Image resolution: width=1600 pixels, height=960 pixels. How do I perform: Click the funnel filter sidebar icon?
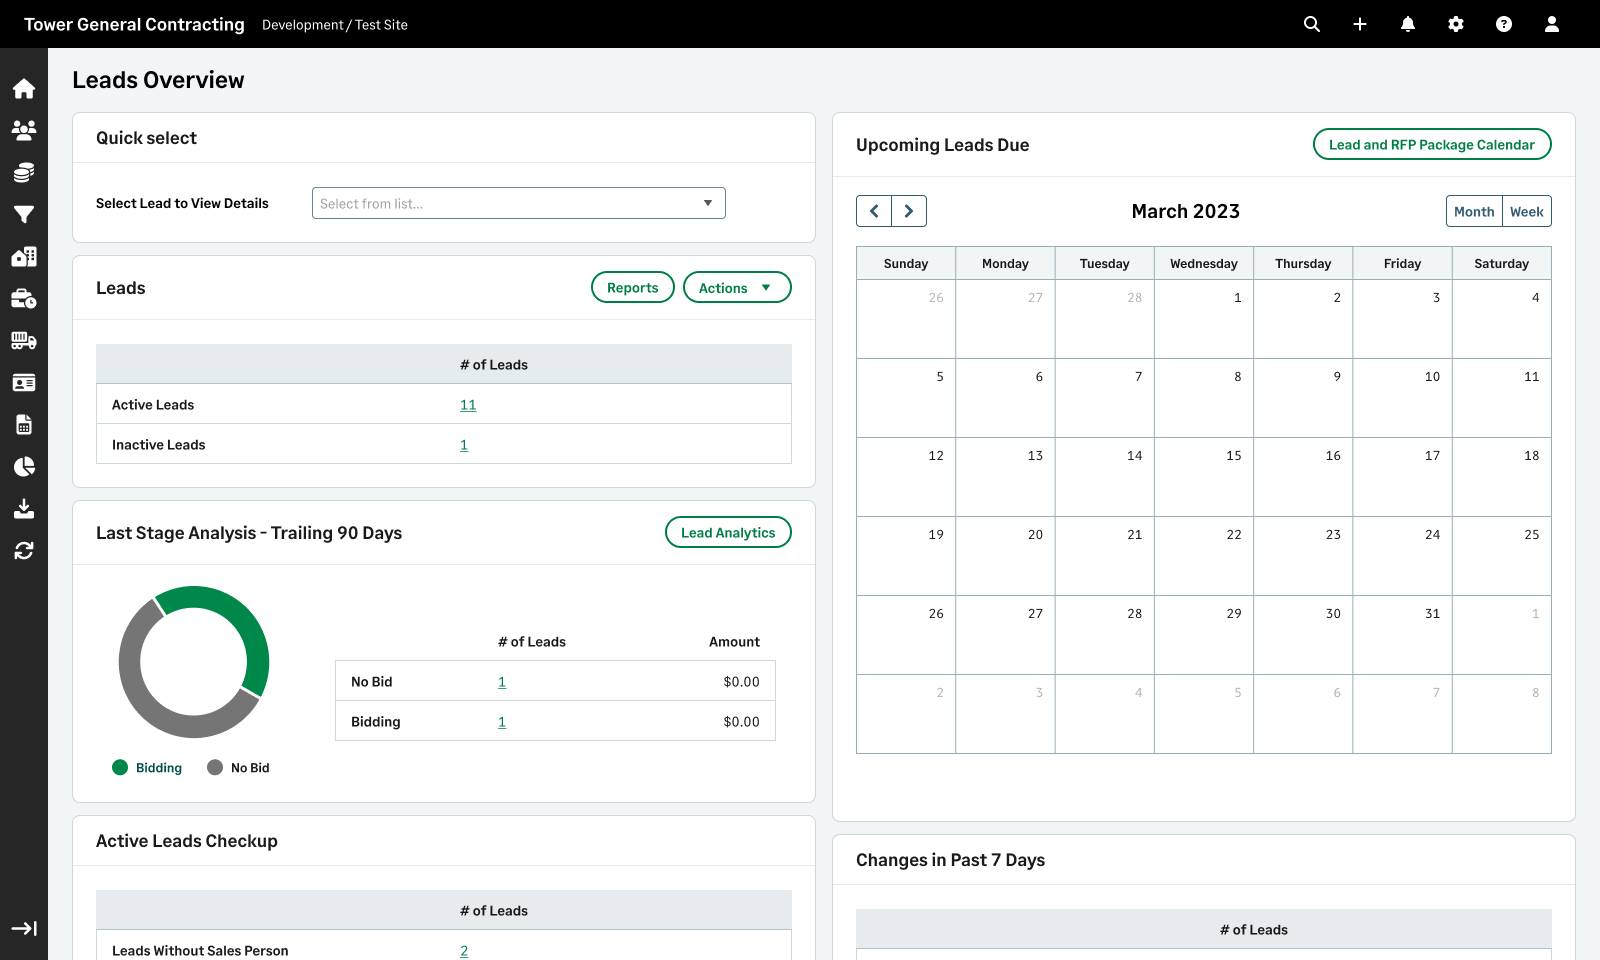[x=24, y=214]
